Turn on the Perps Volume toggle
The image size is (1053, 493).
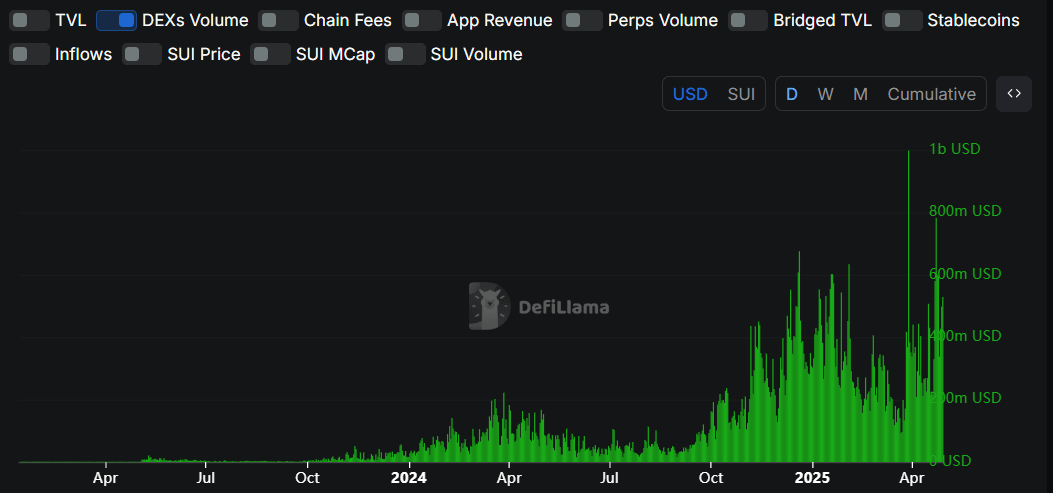coord(582,20)
